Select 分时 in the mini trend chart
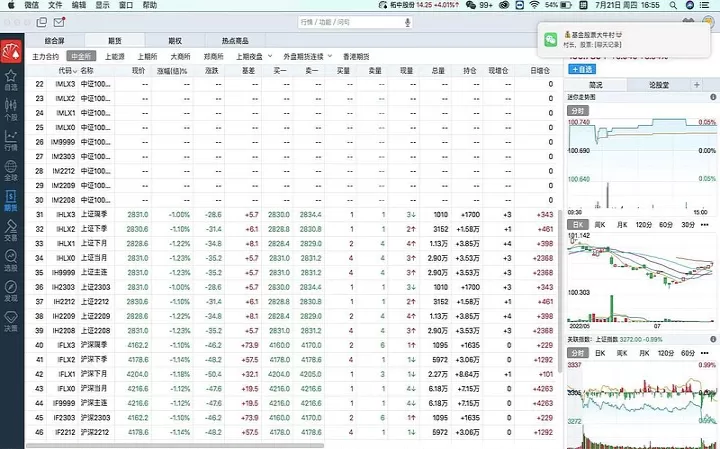The image size is (720, 449). click(578, 111)
